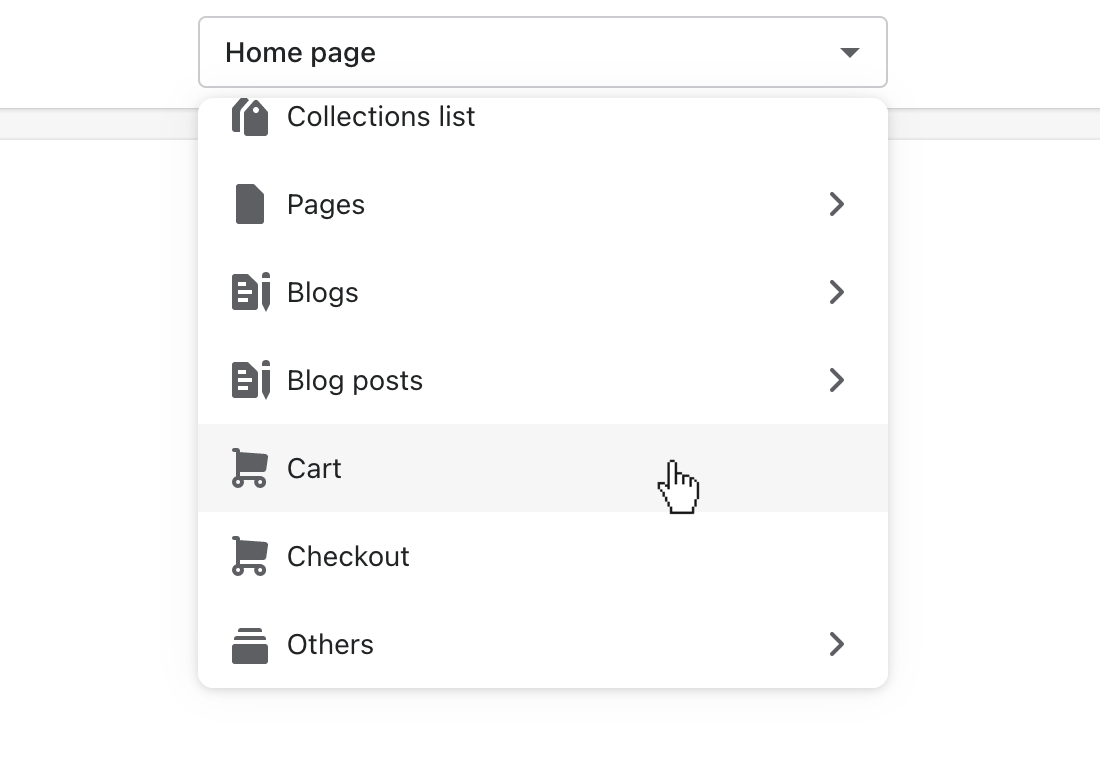The image size is (1100, 781).
Task: Open the Home page template selector
Action: (542, 52)
